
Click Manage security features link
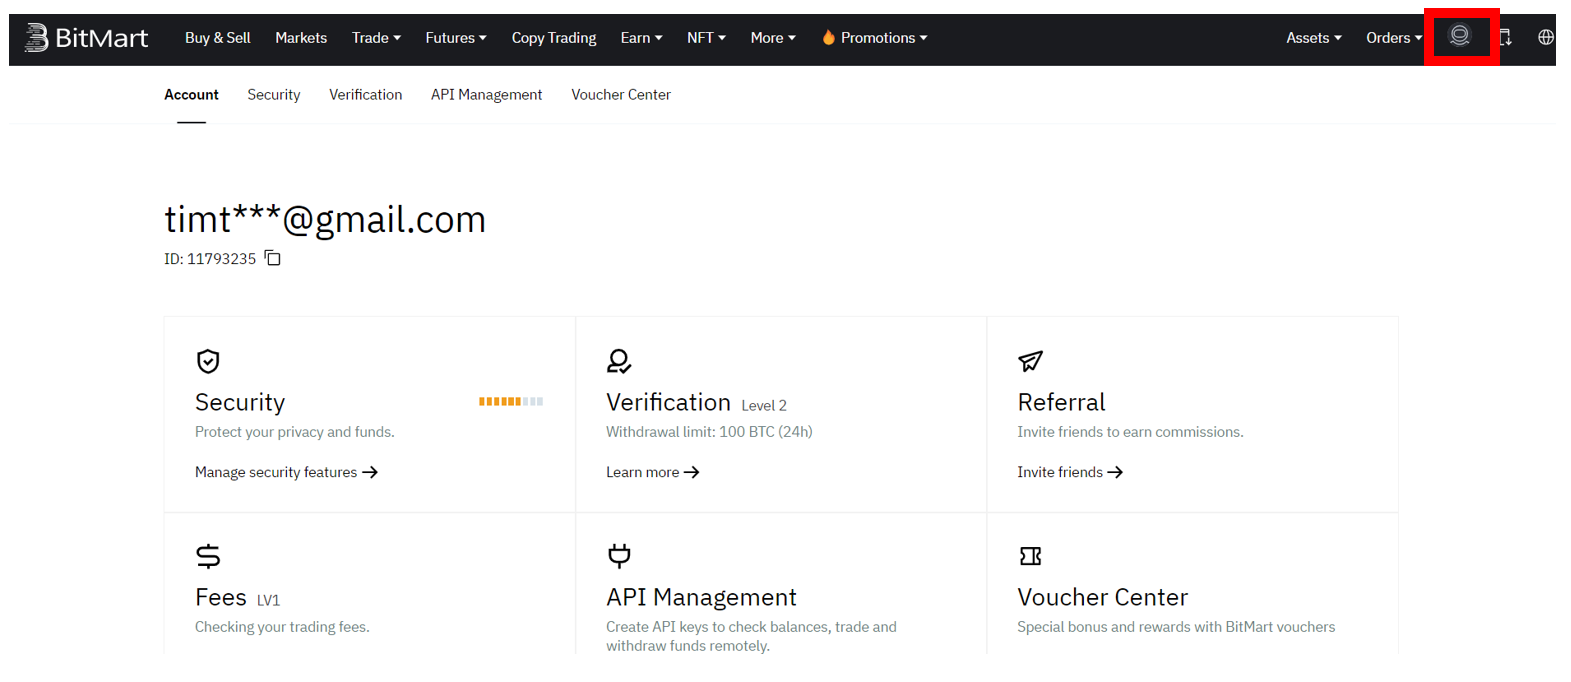pos(286,472)
